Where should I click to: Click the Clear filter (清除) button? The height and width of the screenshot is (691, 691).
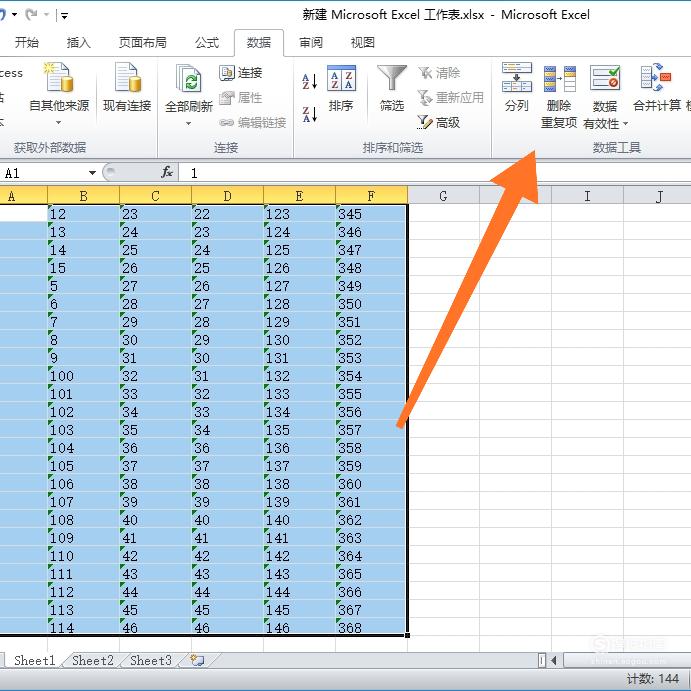439,73
